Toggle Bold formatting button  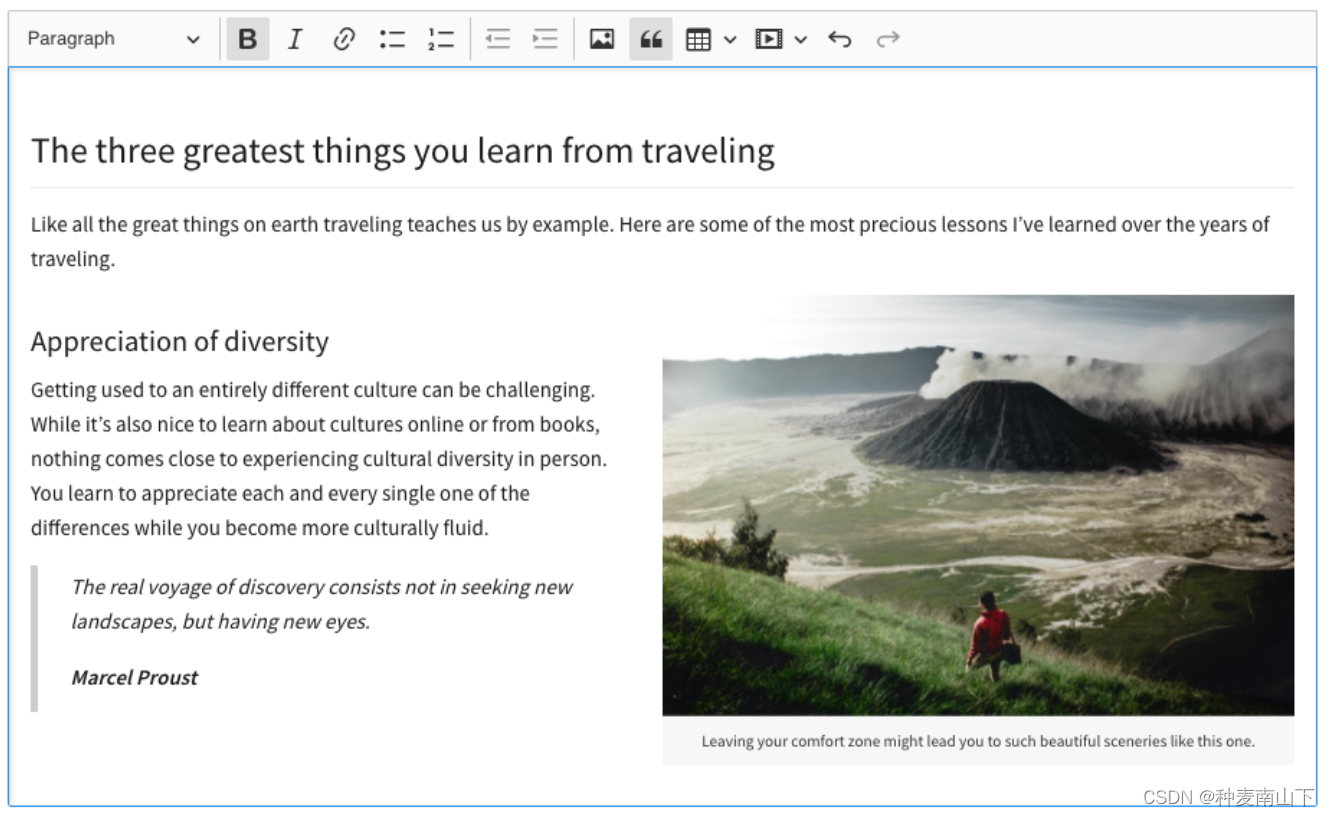coord(248,39)
